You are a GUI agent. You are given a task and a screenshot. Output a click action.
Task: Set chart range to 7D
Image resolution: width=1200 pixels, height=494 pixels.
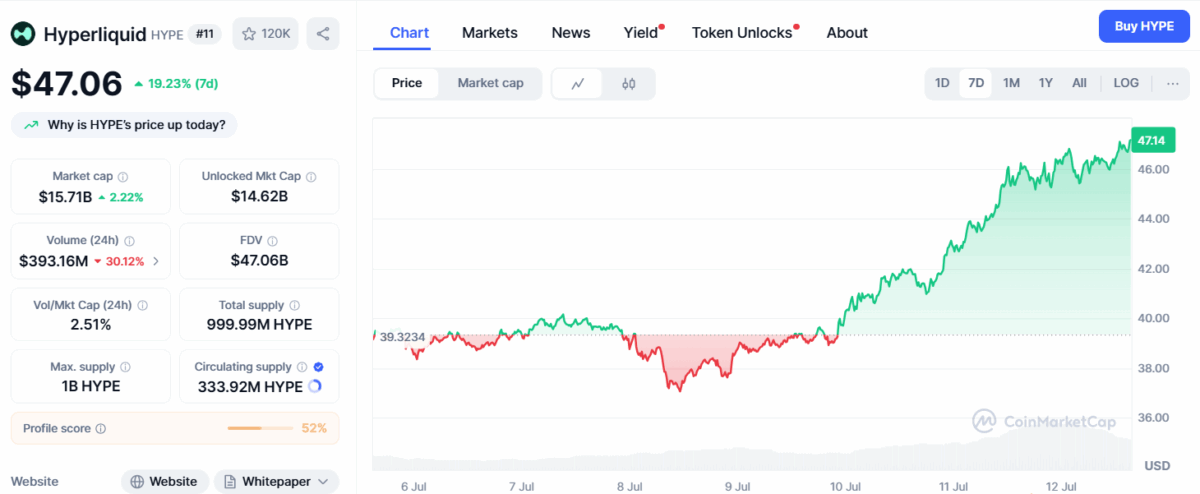pos(976,83)
